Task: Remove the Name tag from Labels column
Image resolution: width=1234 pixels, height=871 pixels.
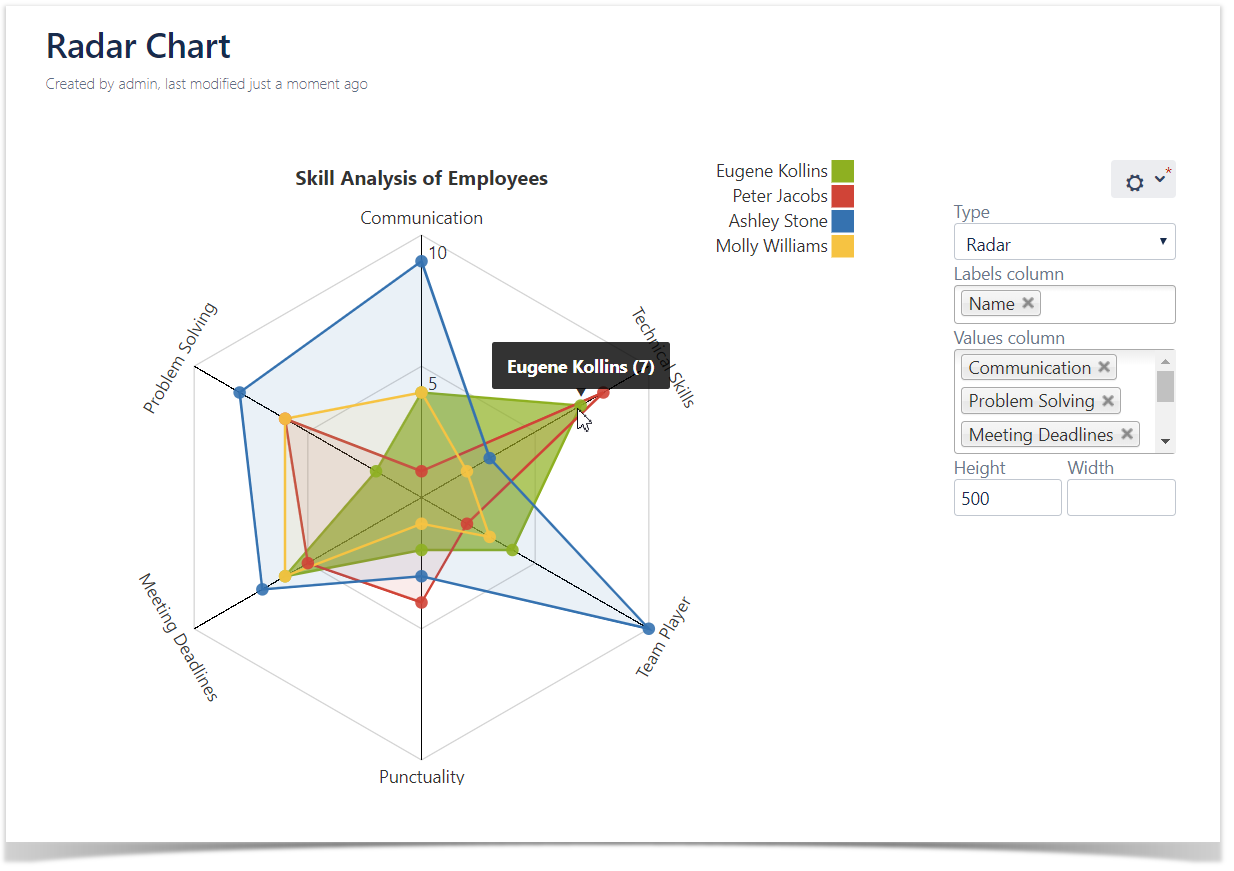Action: click(1028, 303)
